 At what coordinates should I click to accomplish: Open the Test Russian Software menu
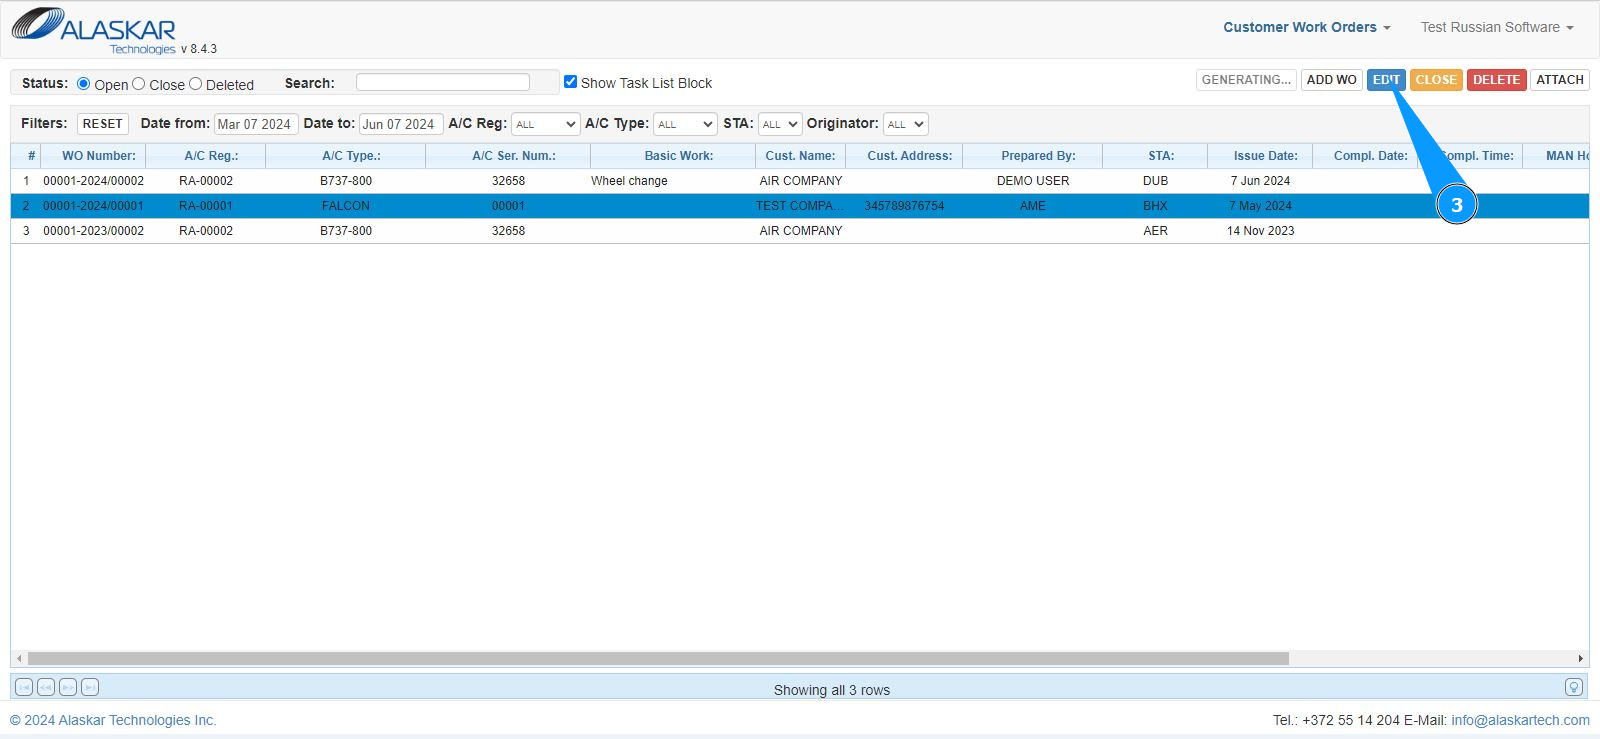pyautogui.click(x=1496, y=27)
